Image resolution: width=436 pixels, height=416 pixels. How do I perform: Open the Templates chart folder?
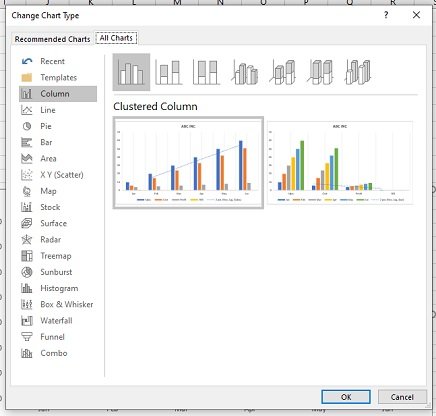58,78
